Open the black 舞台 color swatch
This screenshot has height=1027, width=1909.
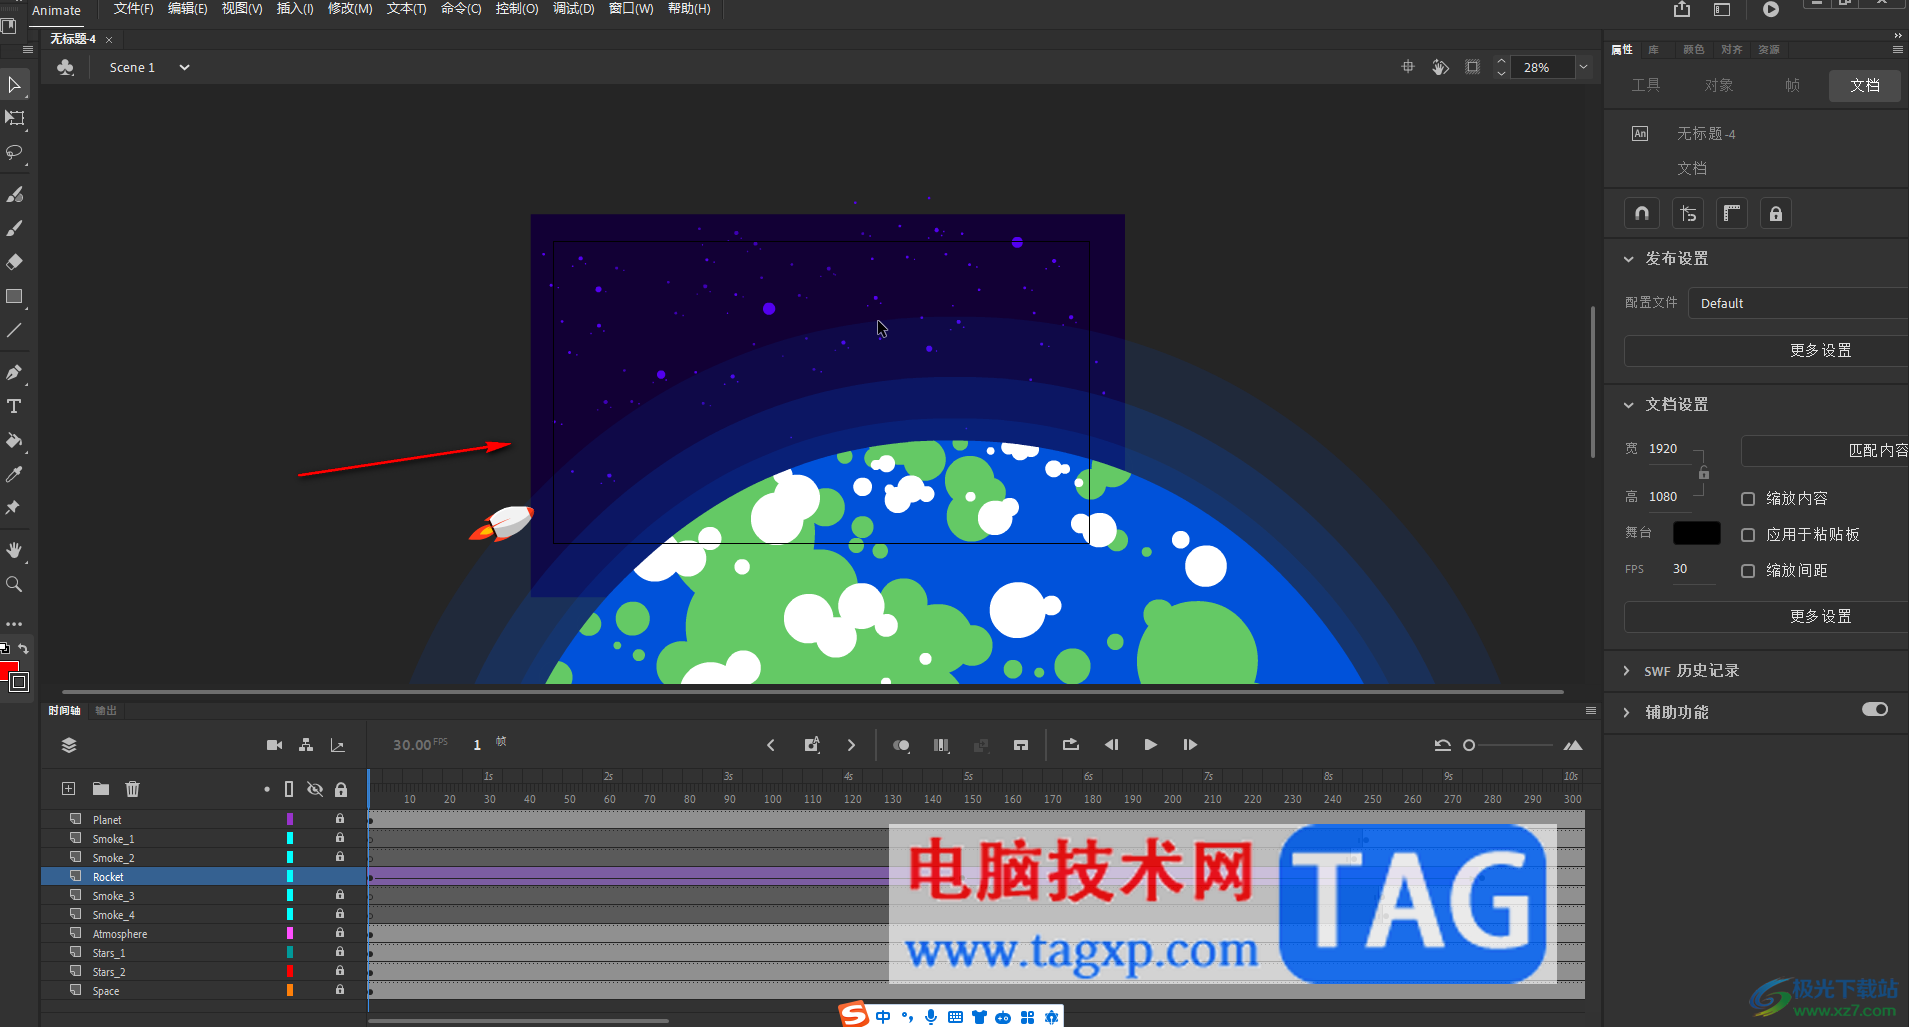click(x=1697, y=533)
